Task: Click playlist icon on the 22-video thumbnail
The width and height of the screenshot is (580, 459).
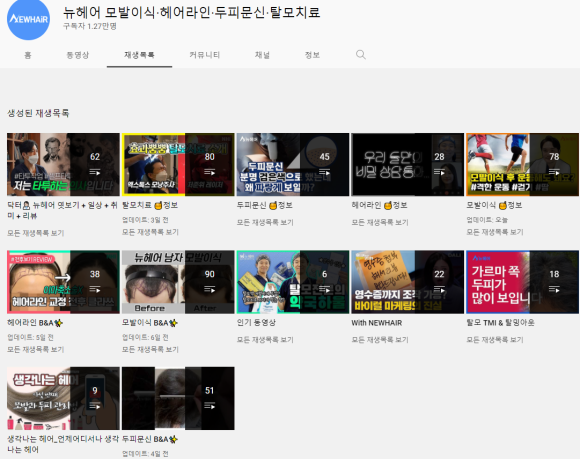Action: click(439, 289)
